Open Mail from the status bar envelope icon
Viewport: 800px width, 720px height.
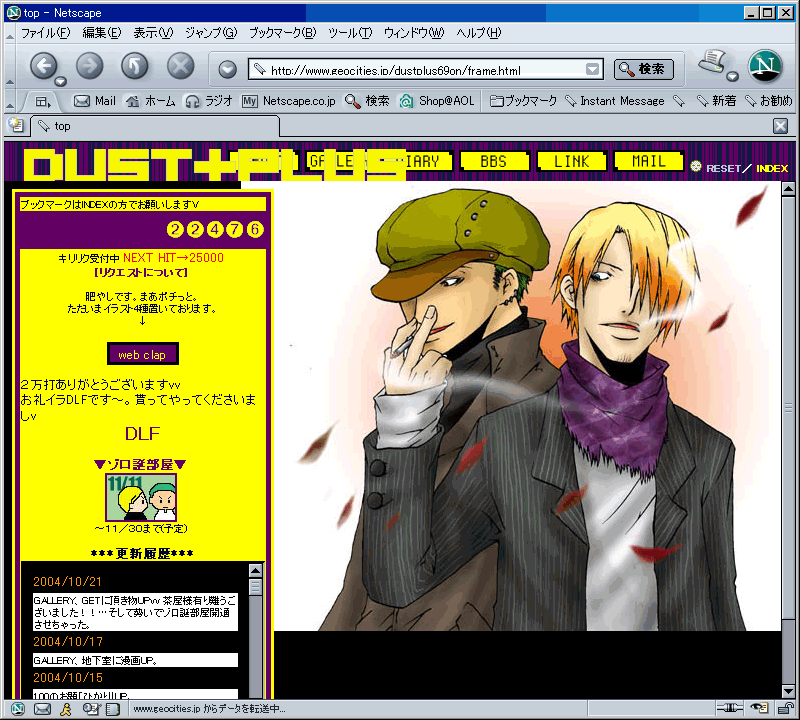tap(42, 709)
